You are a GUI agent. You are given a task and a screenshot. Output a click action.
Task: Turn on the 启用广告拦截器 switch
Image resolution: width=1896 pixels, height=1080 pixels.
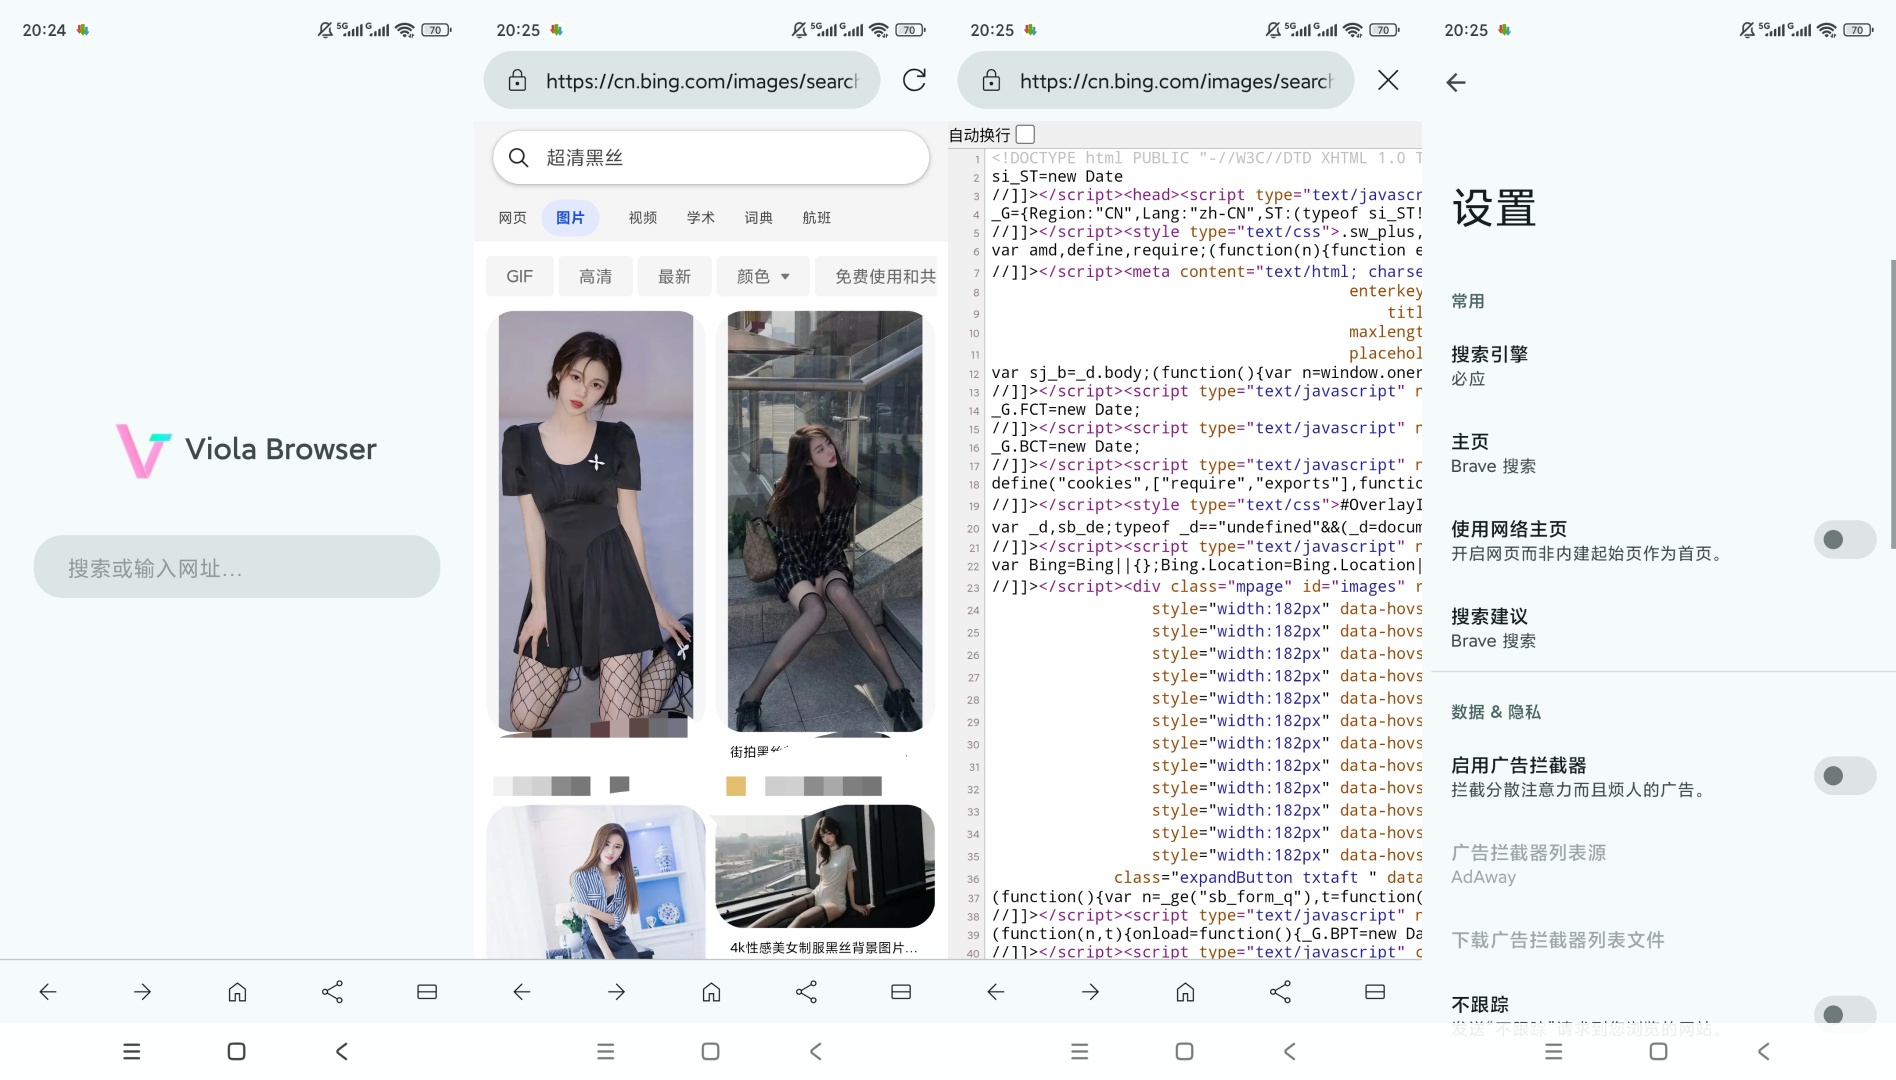point(1844,776)
